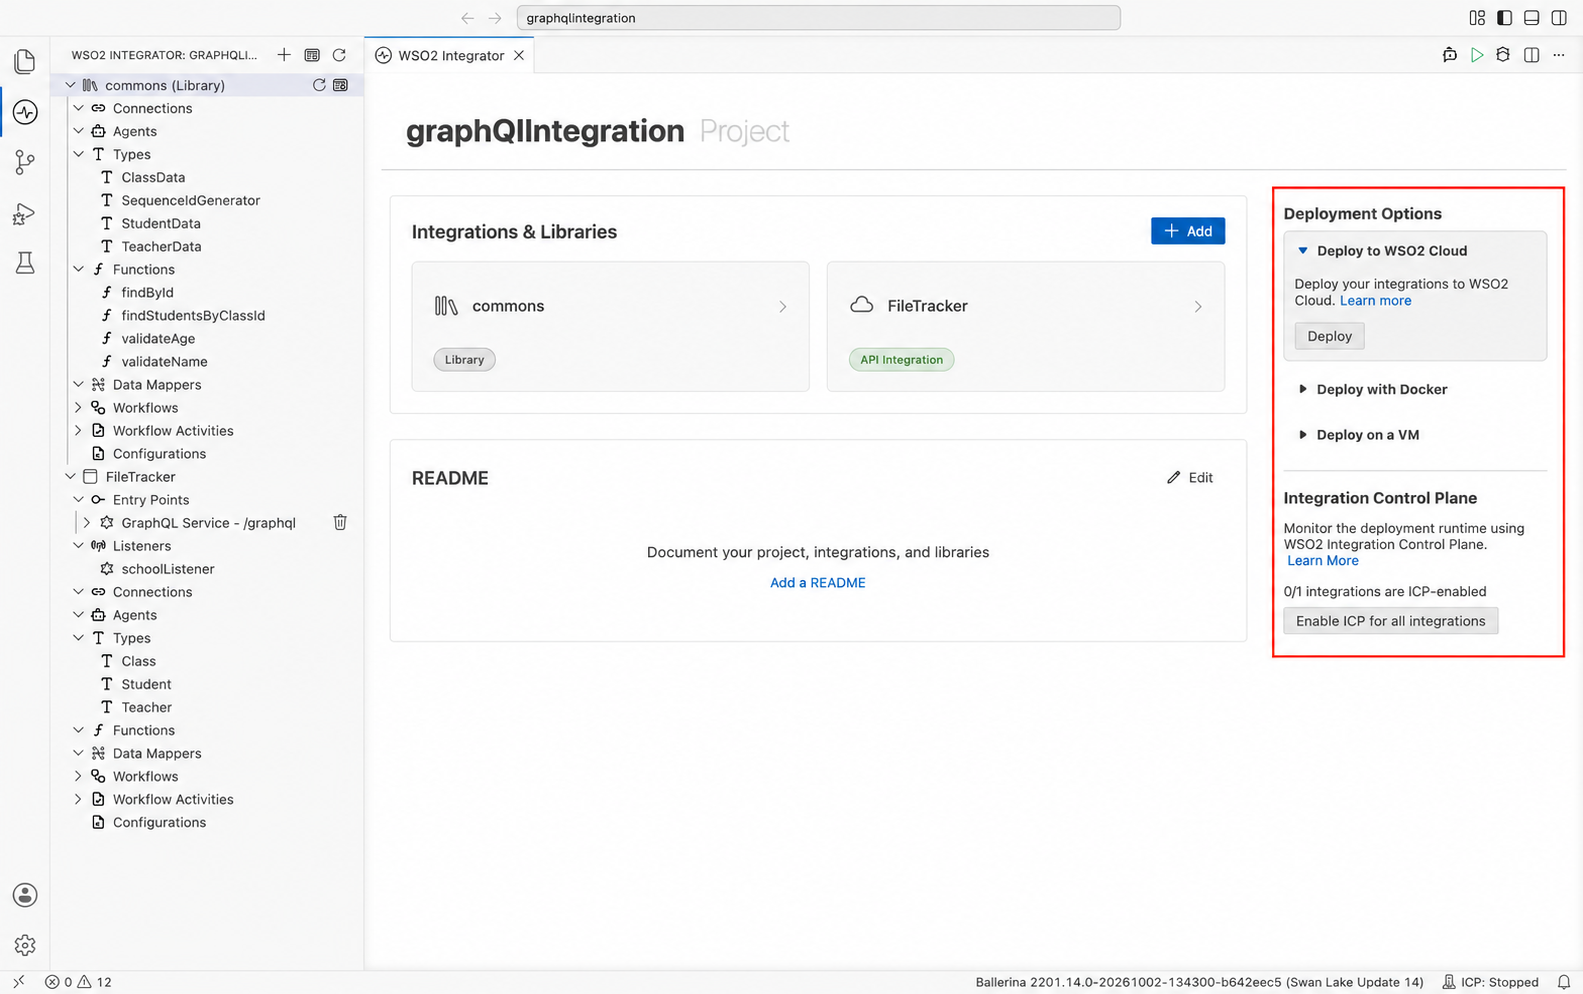Image resolution: width=1583 pixels, height=994 pixels.
Task: Open the Testing flask view
Action: [25, 263]
